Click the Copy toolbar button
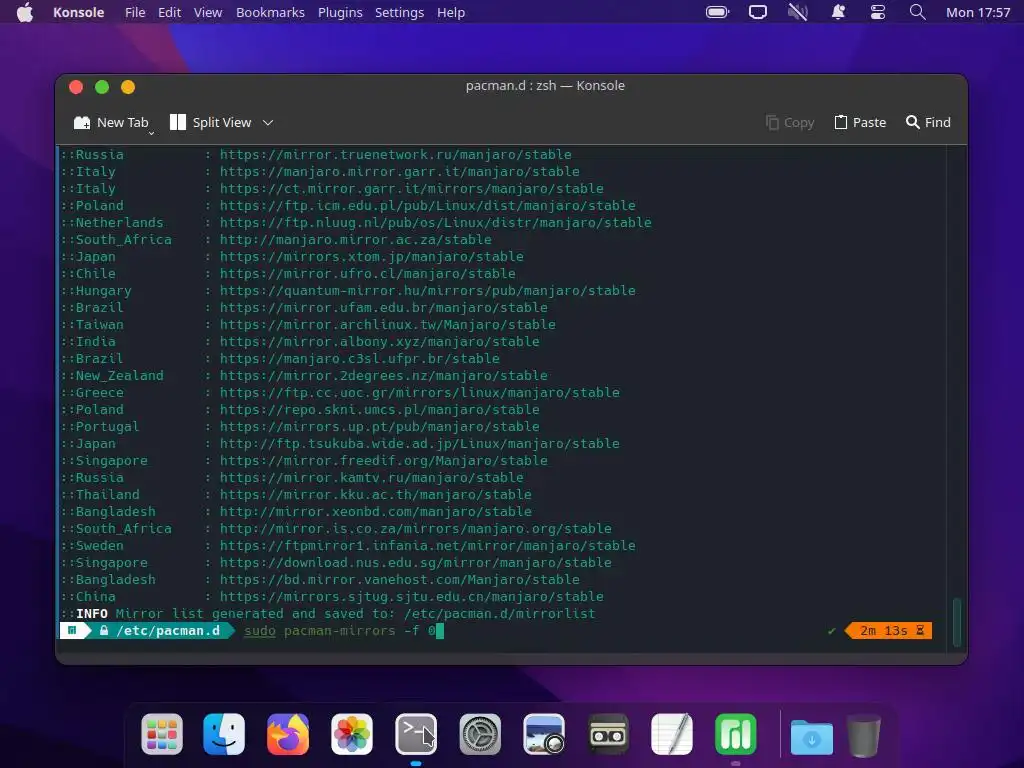The height and width of the screenshot is (768, 1024). tap(790, 122)
